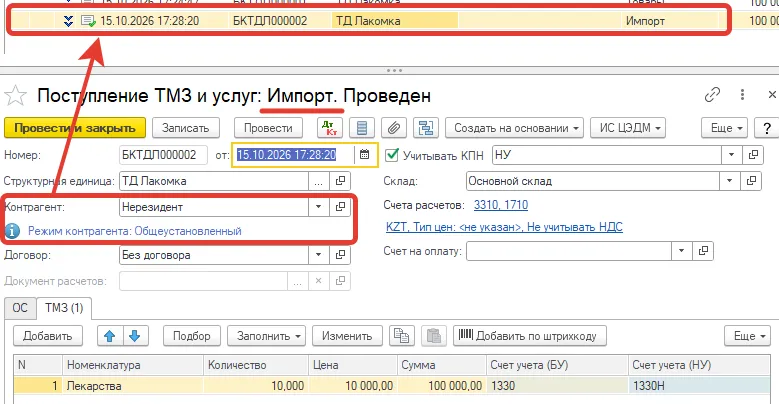Click Записать button
779x404 pixels.
point(186,128)
